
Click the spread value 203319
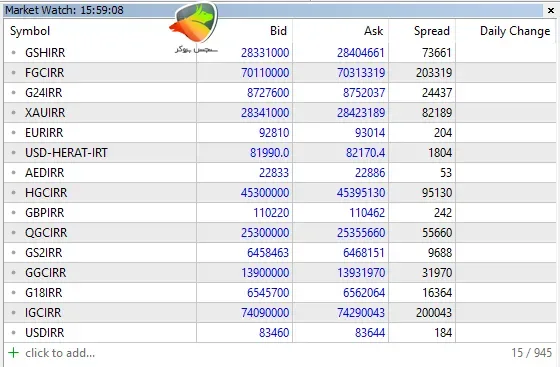(x=434, y=73)
